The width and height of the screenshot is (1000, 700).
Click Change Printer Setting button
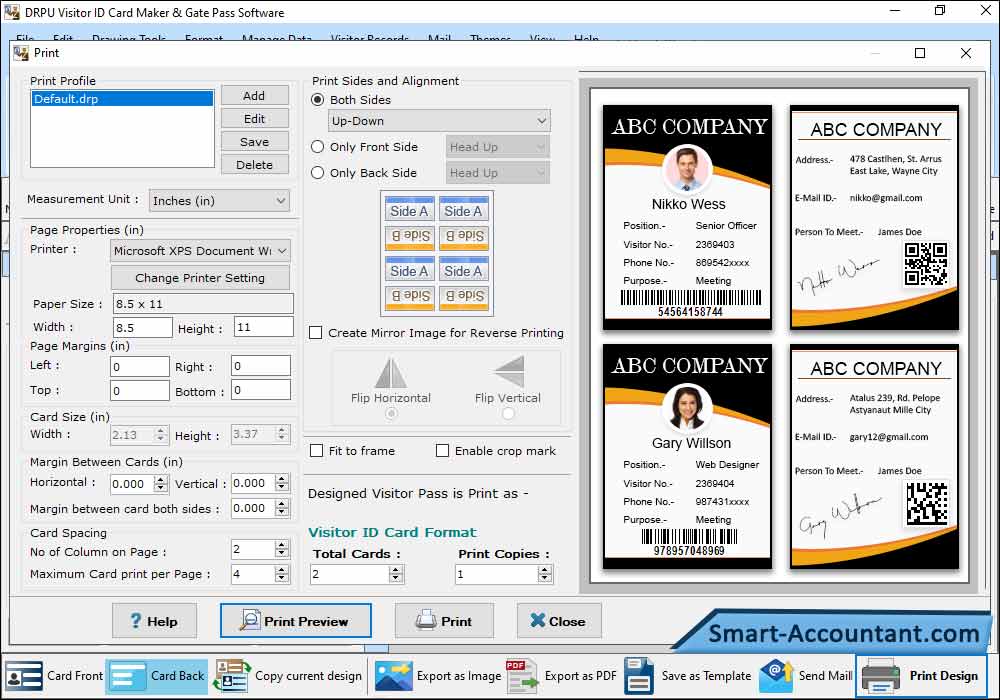(200, 278)
